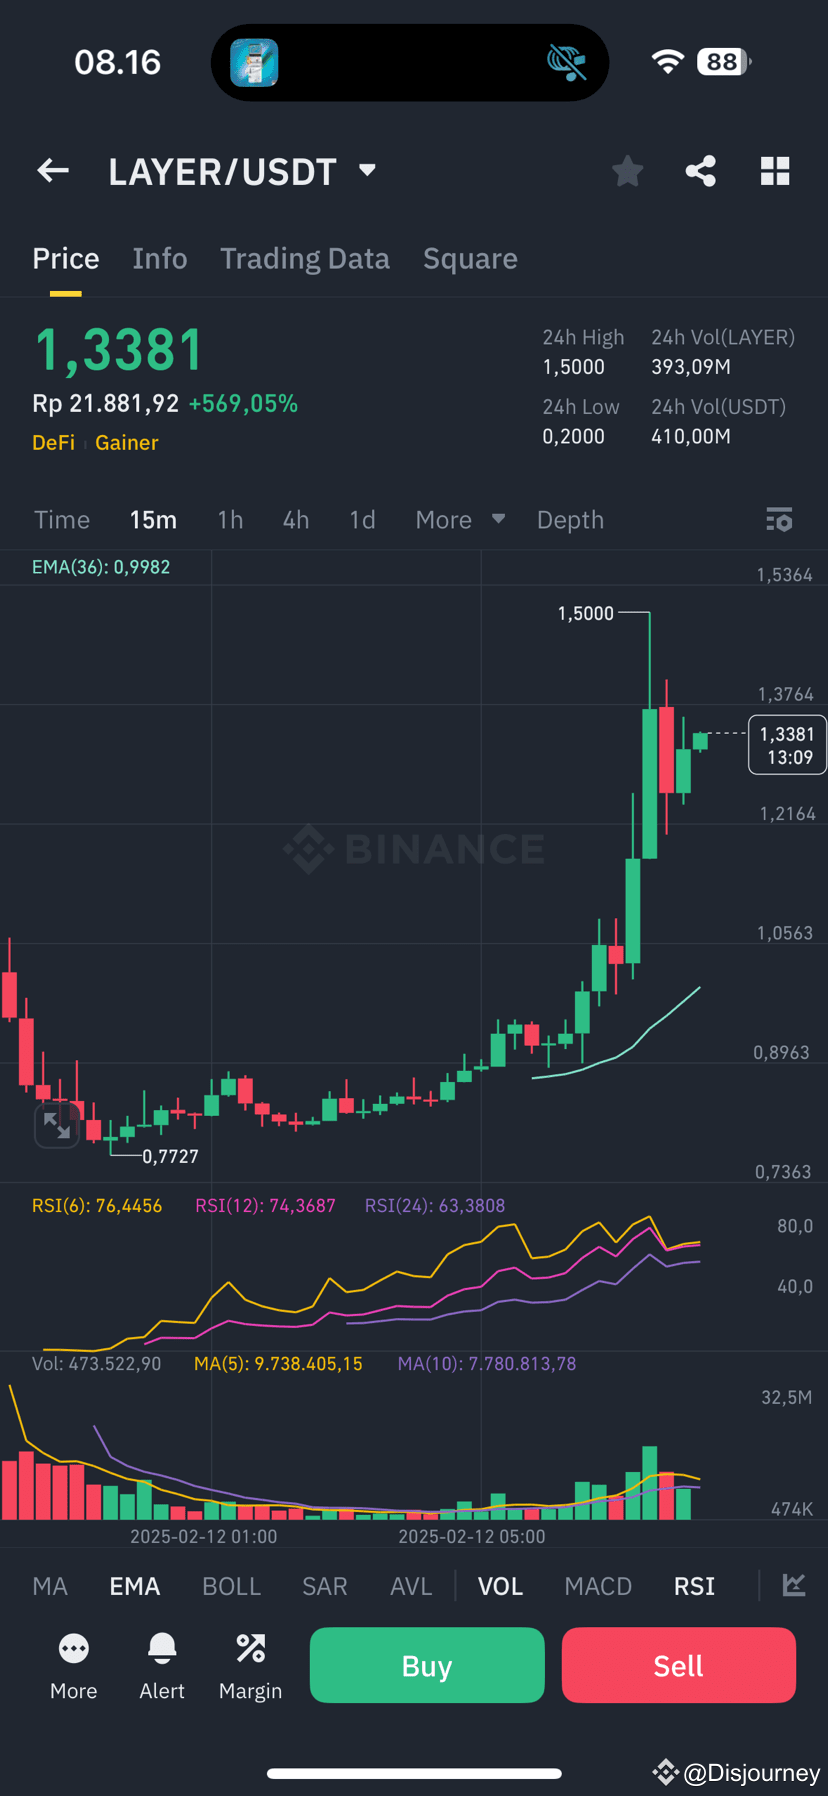This screenshot has height=1796, width=828.
Task: Tap the RSI(12): 74,3687 label
Action: coord(265,1206)
